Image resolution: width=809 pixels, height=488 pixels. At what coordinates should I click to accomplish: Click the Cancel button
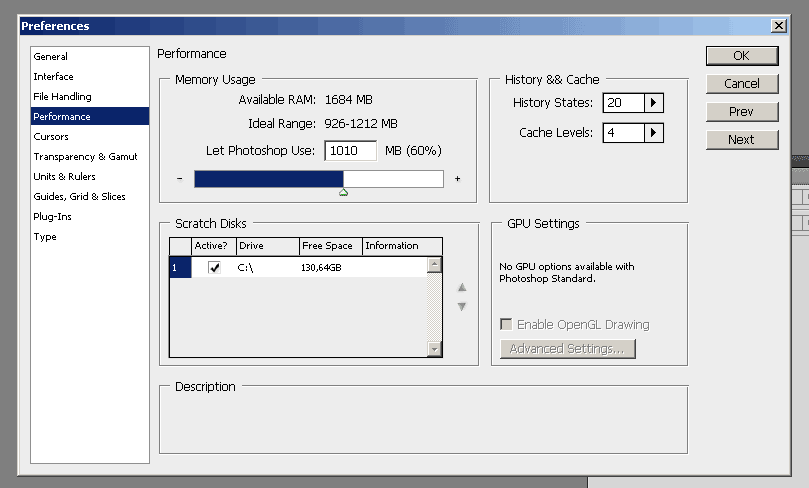point(741,84)
